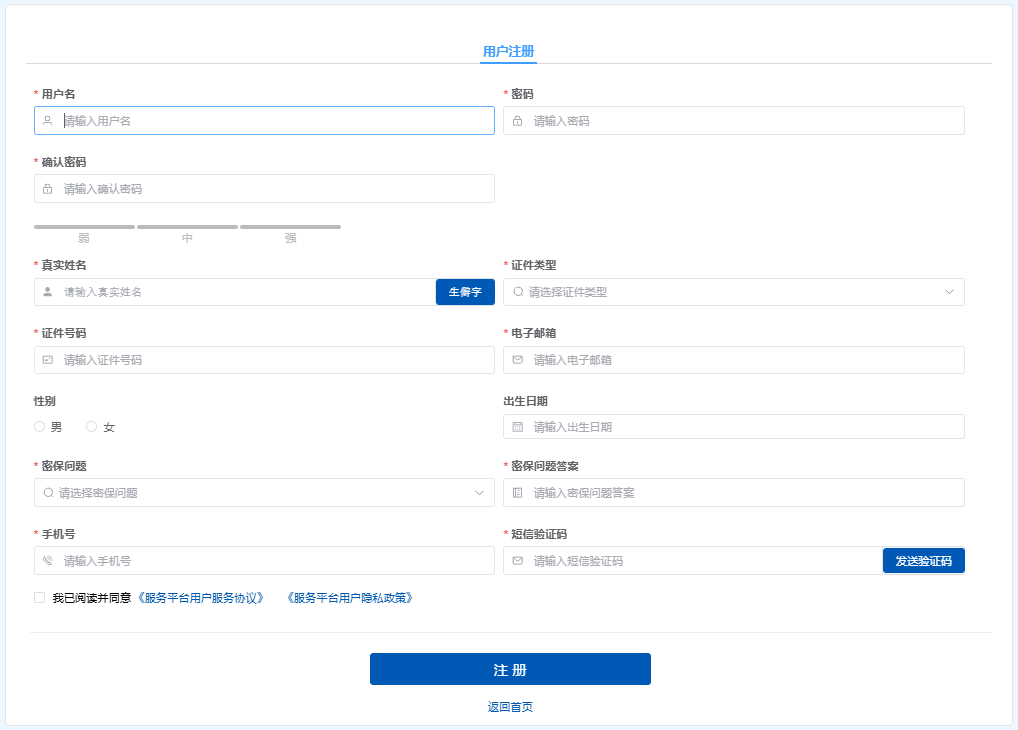Click calendar icon in 出生日期 field
This screenshot has width=1018, height=730.
point(517,427)
